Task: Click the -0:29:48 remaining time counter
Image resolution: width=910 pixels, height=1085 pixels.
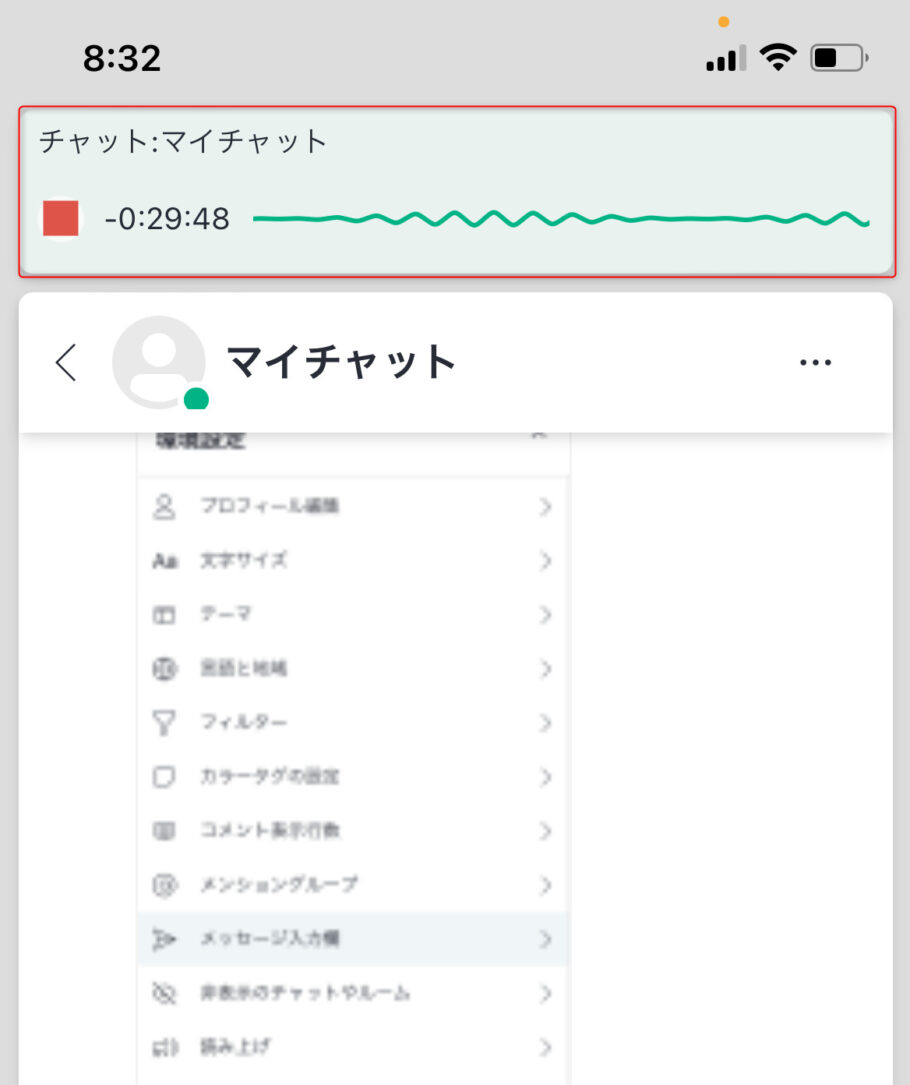Action: tap(167, 219)
